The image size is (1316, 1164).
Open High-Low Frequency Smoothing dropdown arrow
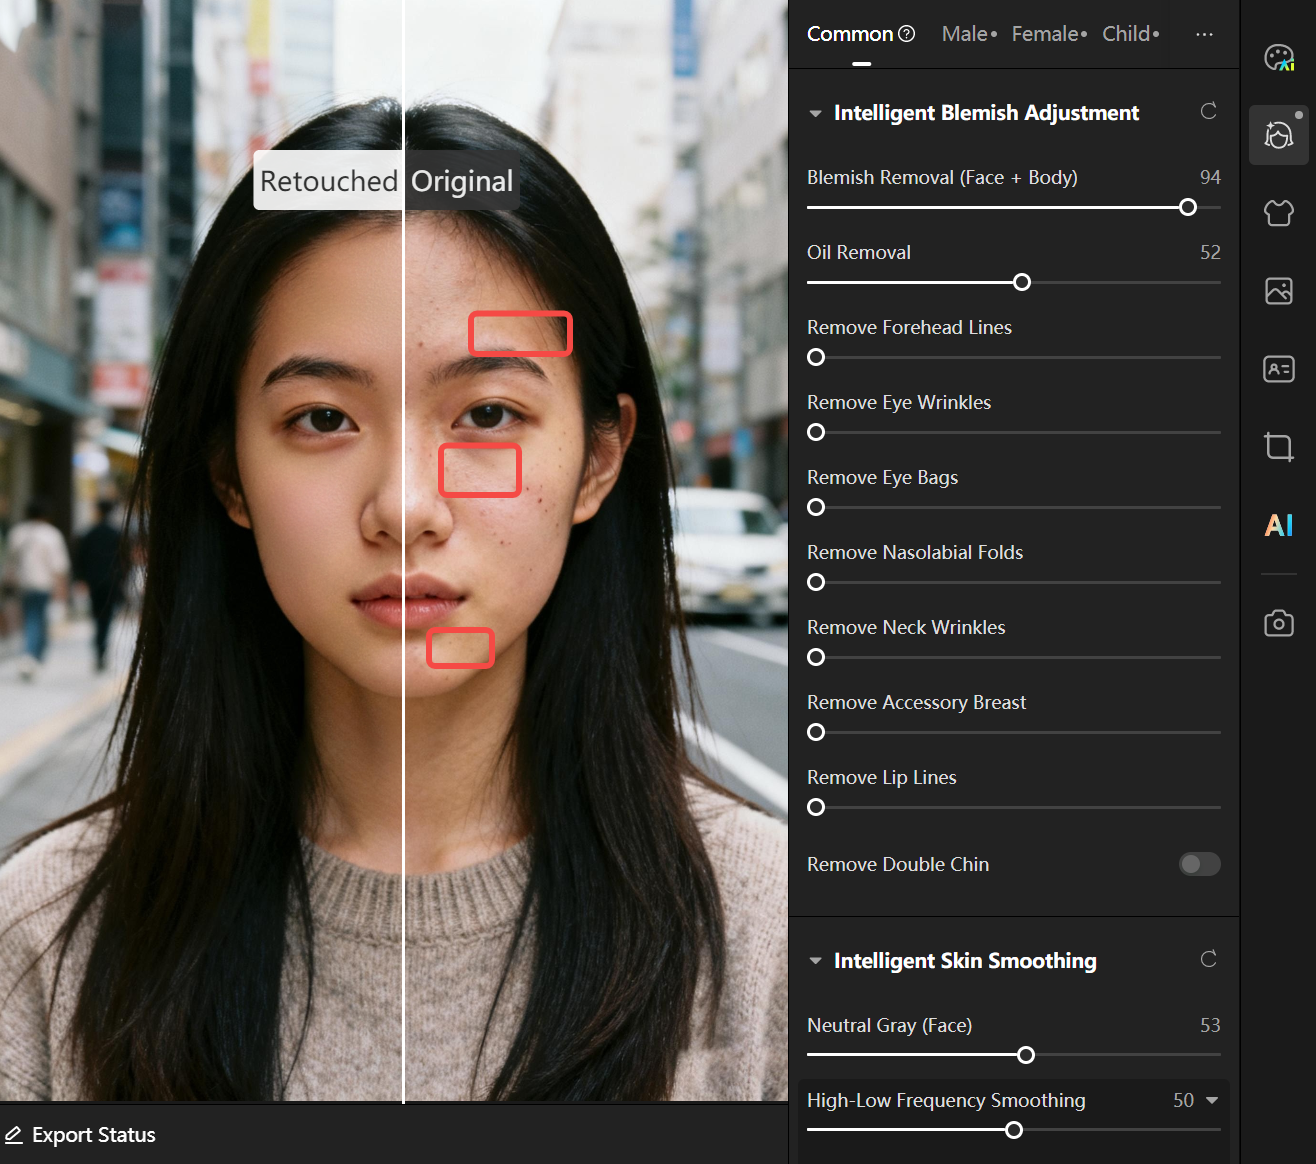(1212, 1100)
